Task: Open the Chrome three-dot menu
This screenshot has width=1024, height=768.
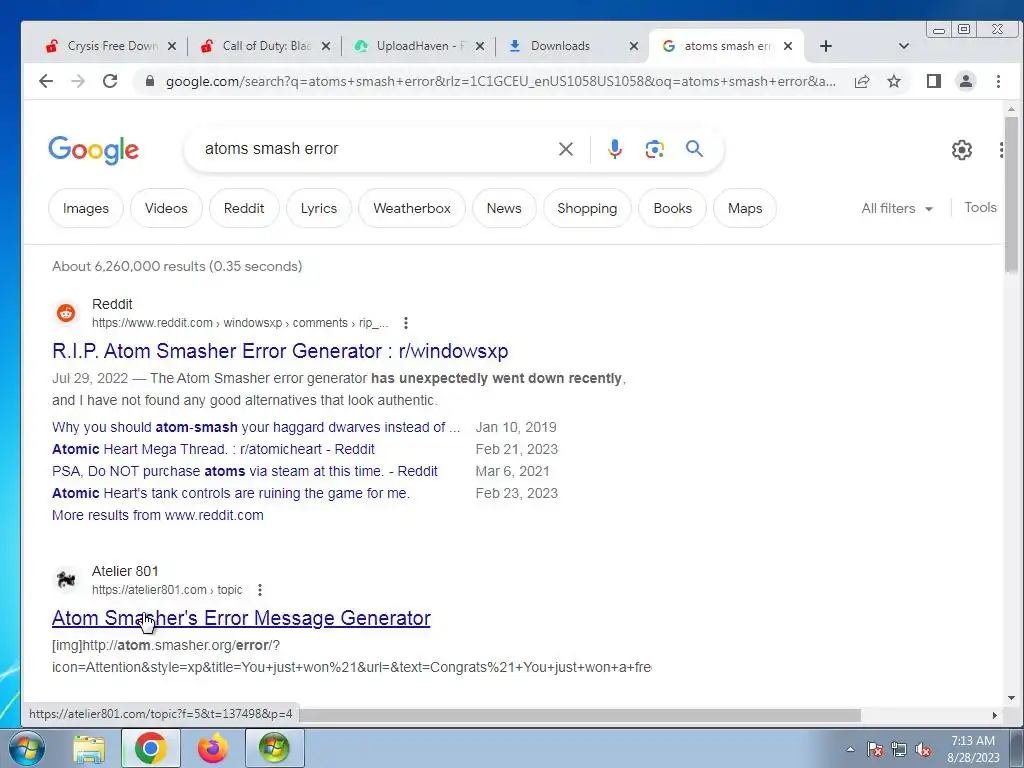Action: point(998,81)
